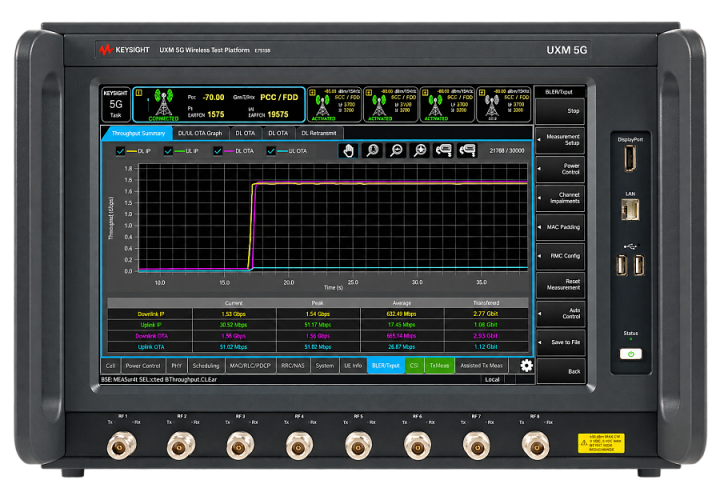Viewport: 720px width, 480px height.
Task: Click the 2.77 Gbit transferred value
Action: point(485,314)
